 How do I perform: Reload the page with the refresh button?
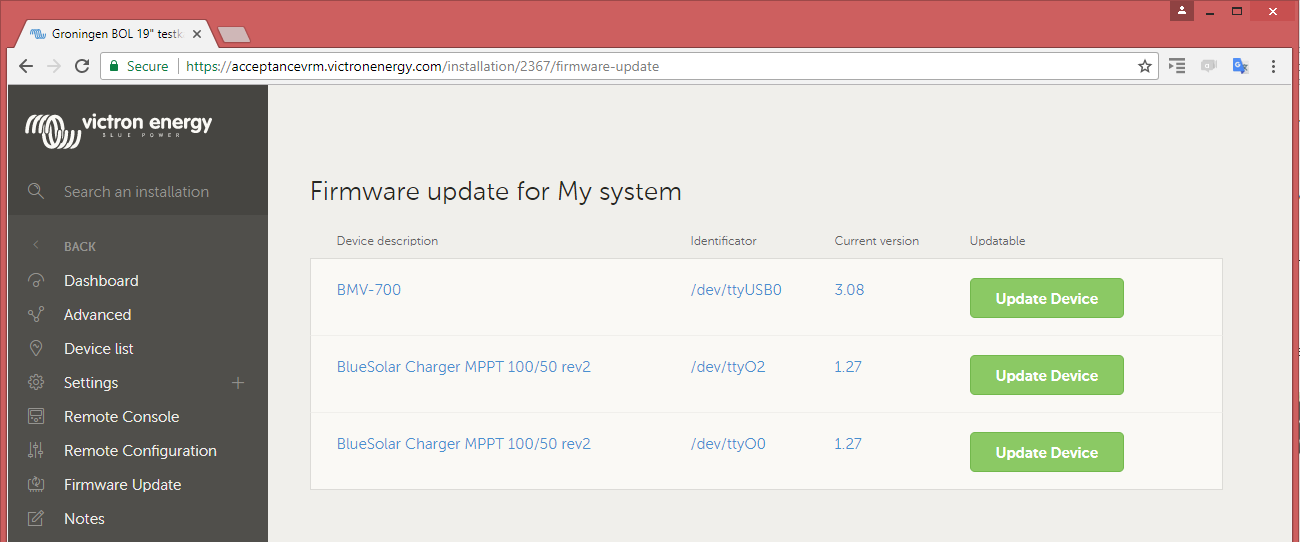pos(82,66)
